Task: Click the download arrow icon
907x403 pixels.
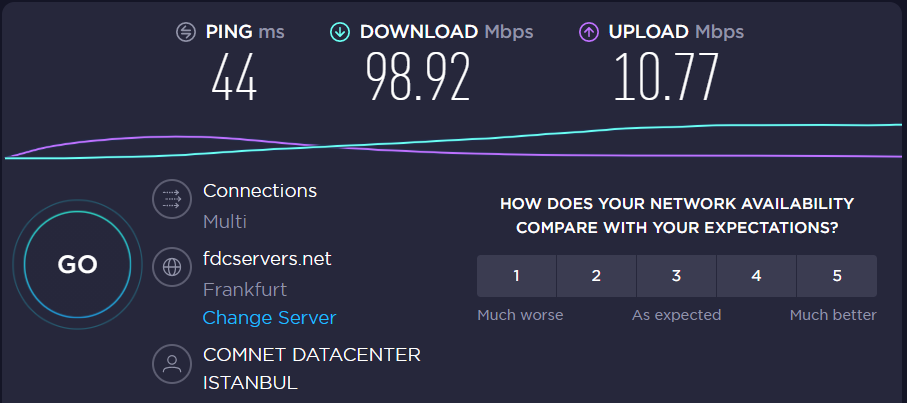Action: click(340, 32)
